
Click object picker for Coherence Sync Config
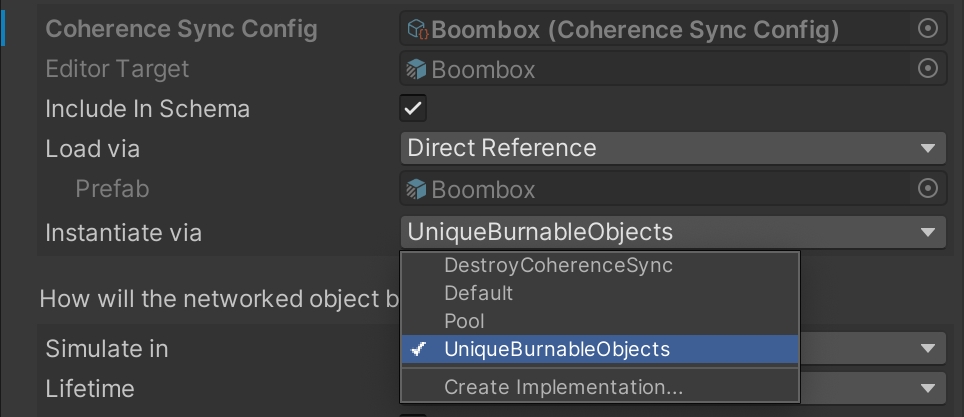[927, 29]
